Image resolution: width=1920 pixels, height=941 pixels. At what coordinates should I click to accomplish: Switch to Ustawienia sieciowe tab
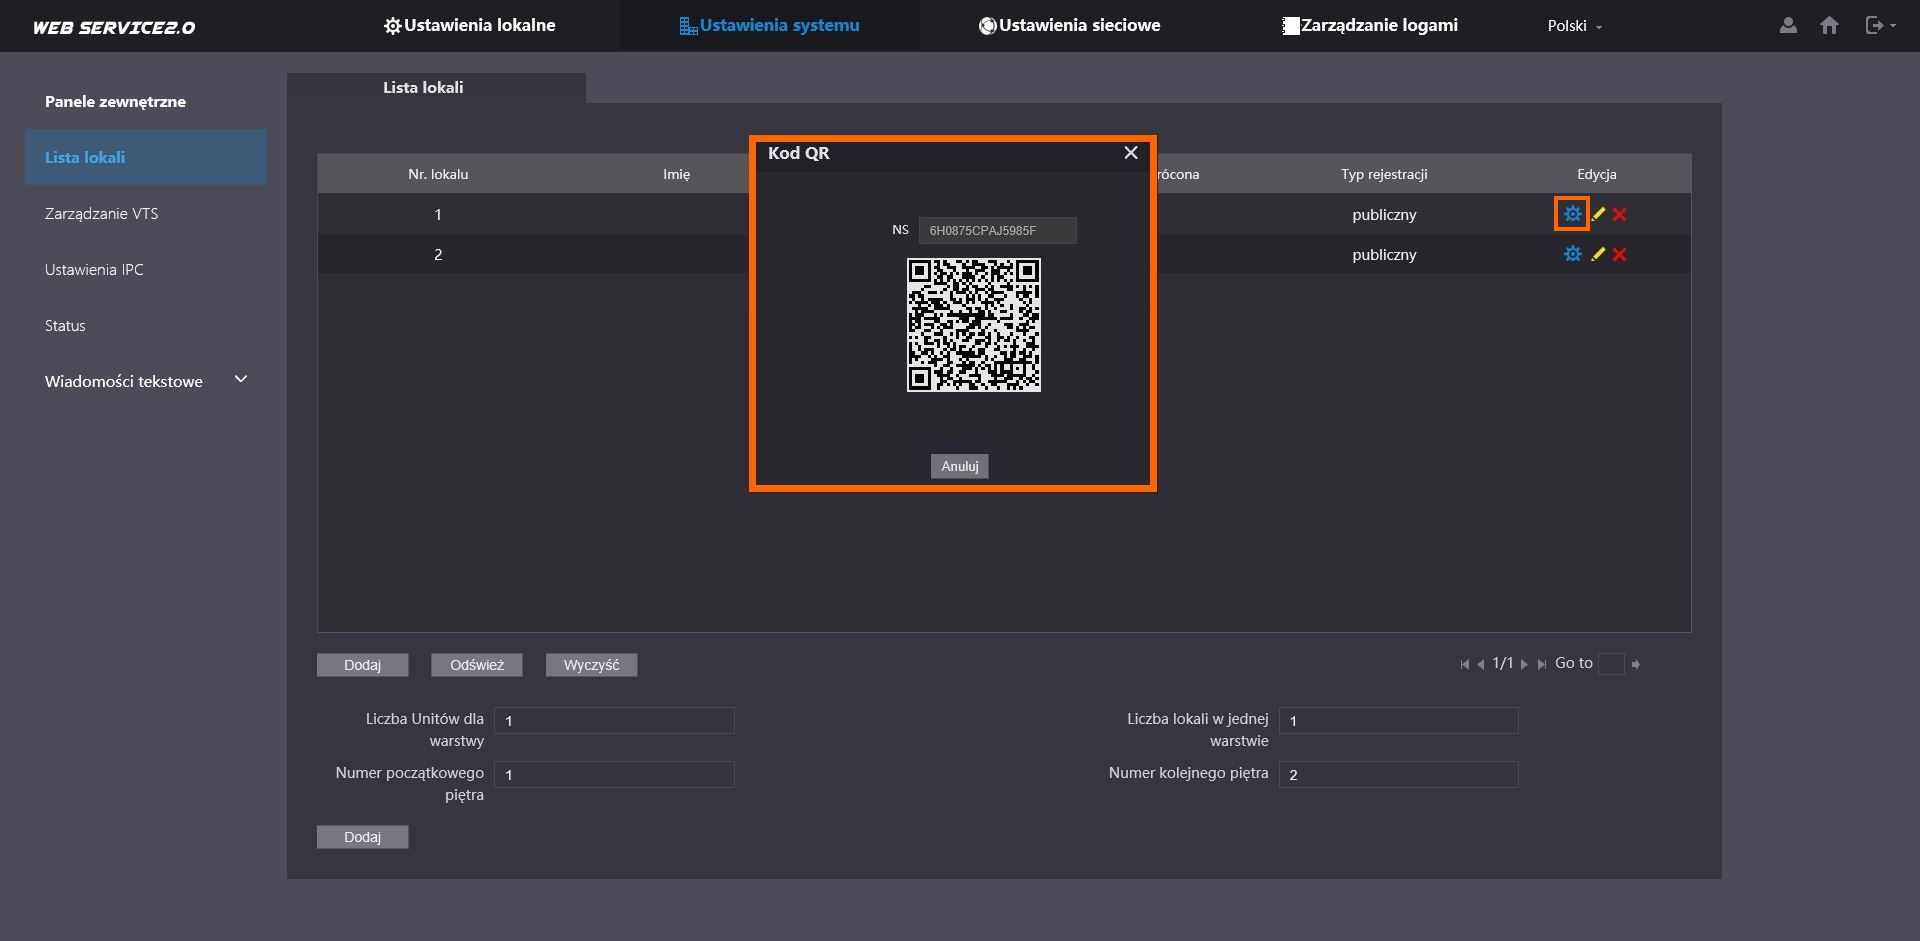click(x=1069, y=26)
